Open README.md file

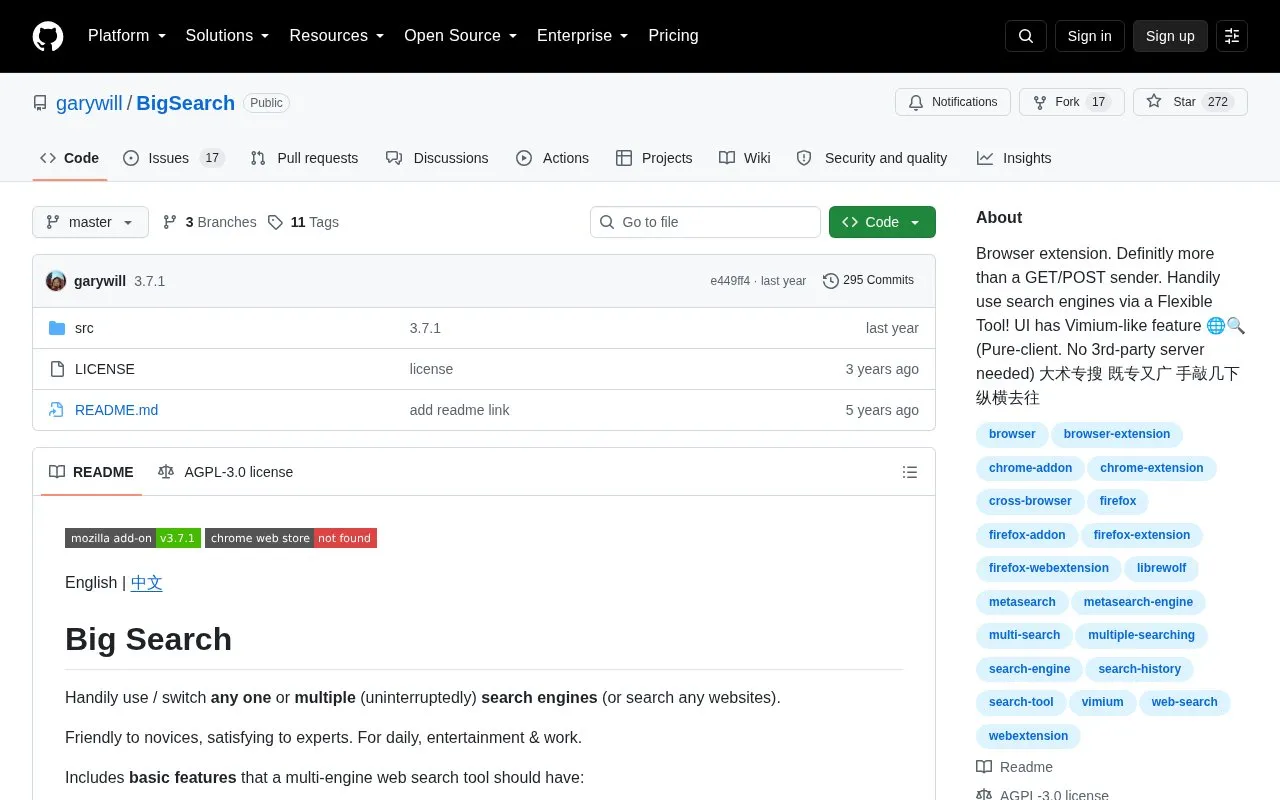(116, 410)
